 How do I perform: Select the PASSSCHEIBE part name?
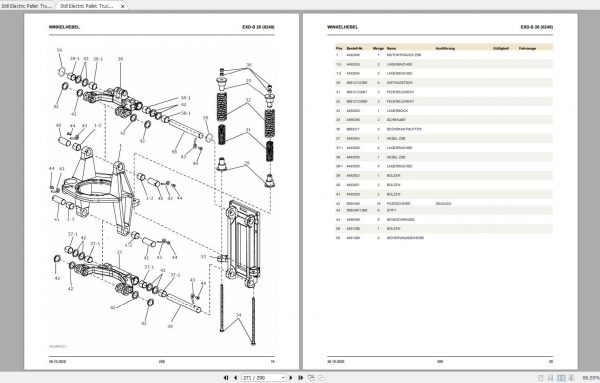[x=398, y=204]
